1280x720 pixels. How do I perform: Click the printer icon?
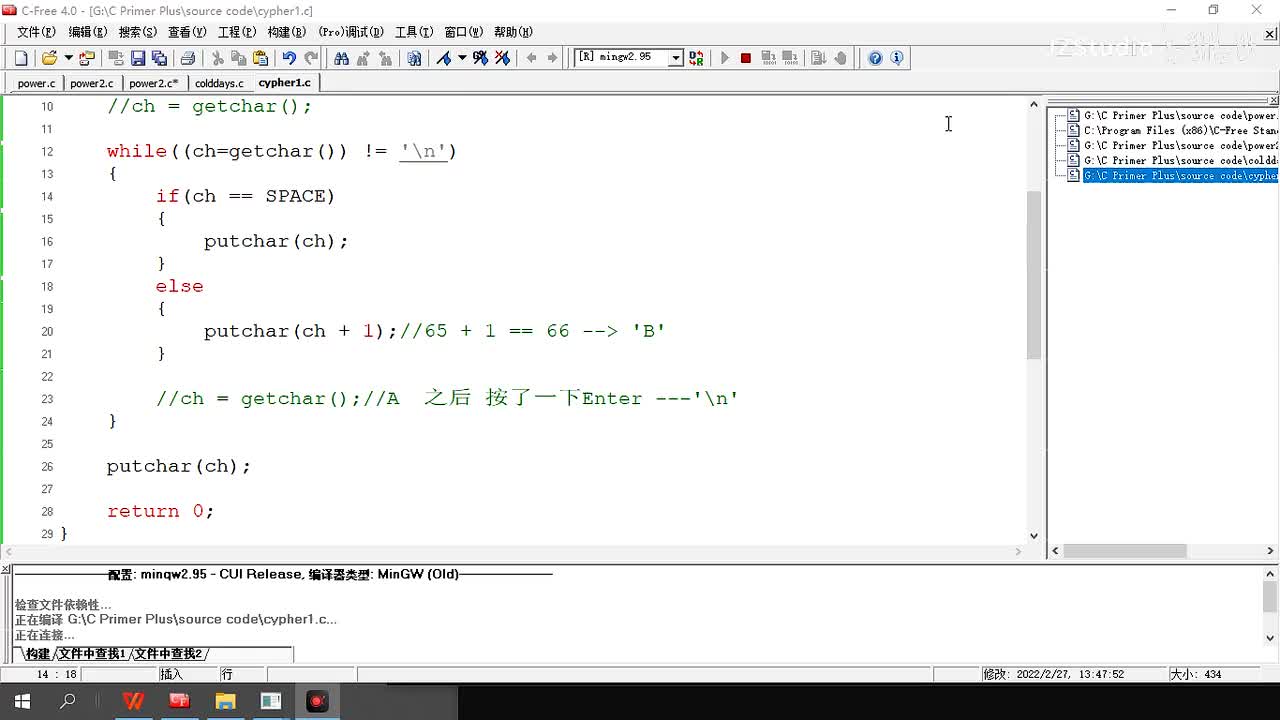(x=187, y=58)
